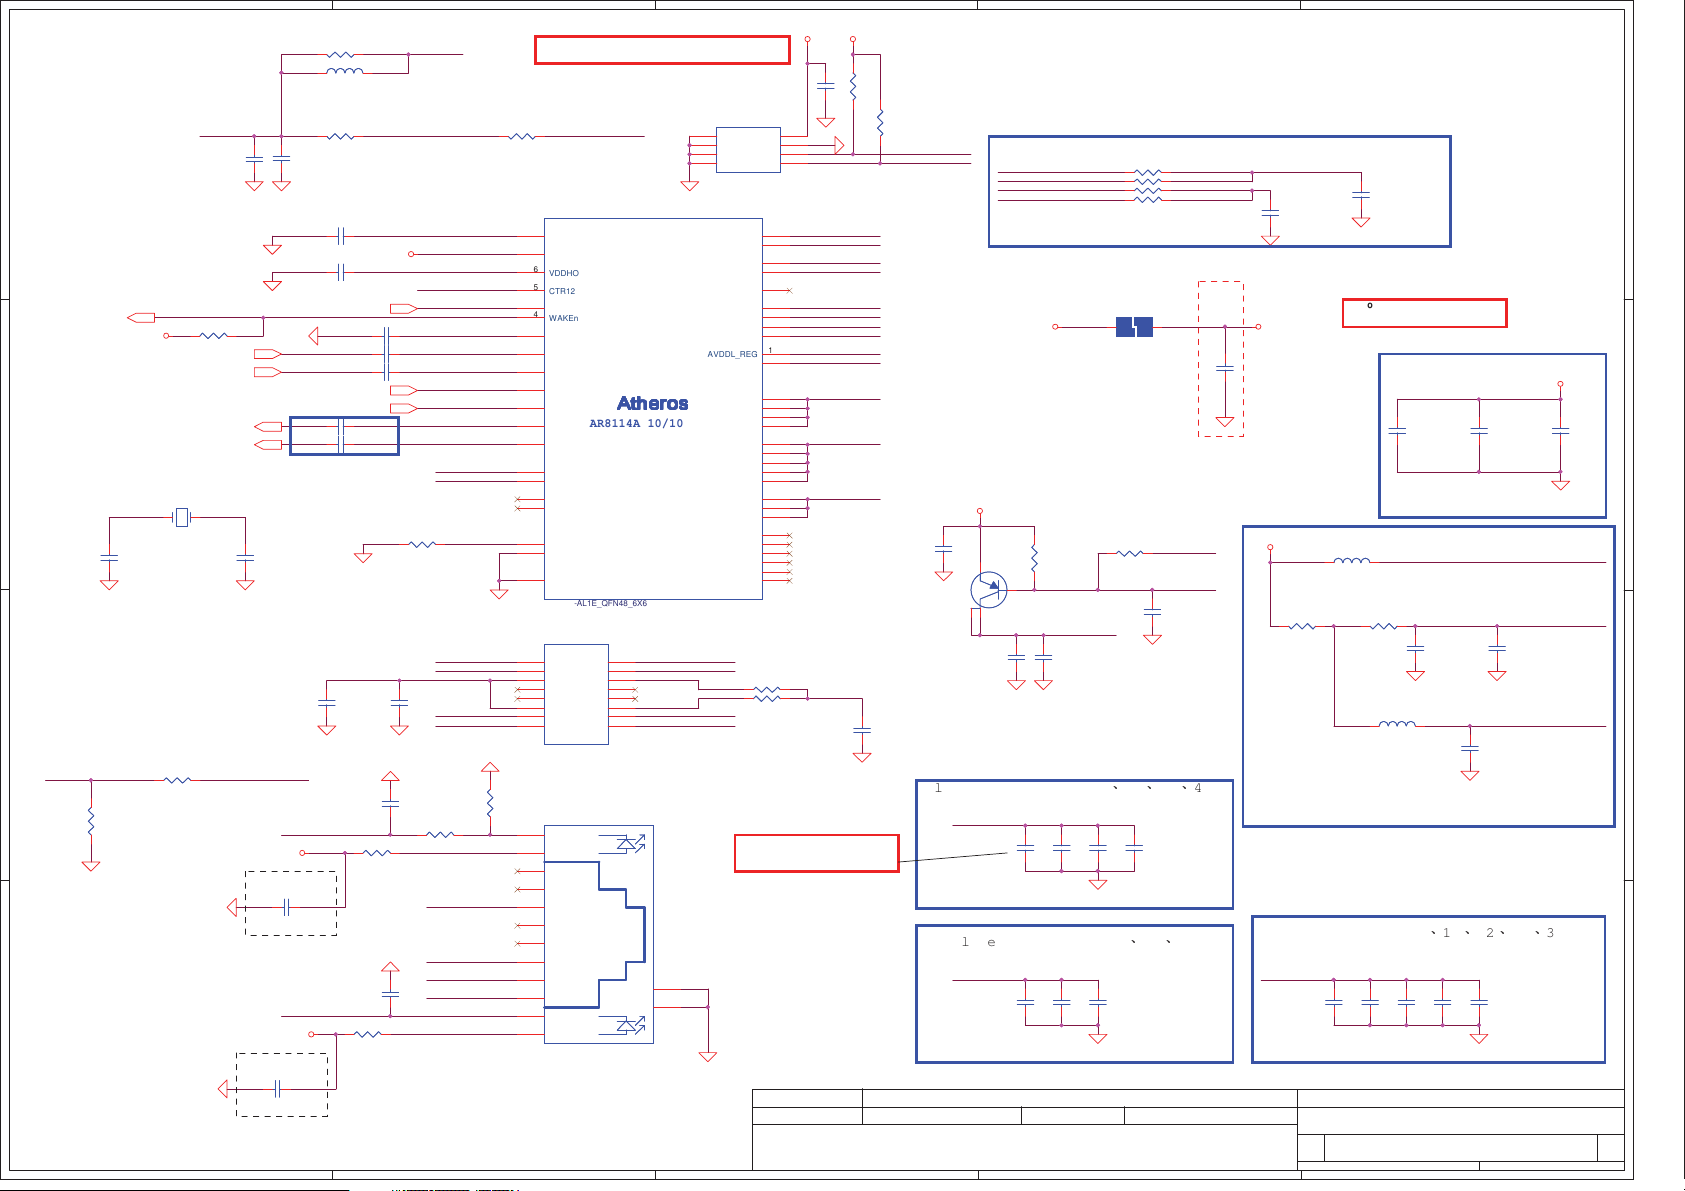Click the crystal oscillator symbol

(181, 517)
